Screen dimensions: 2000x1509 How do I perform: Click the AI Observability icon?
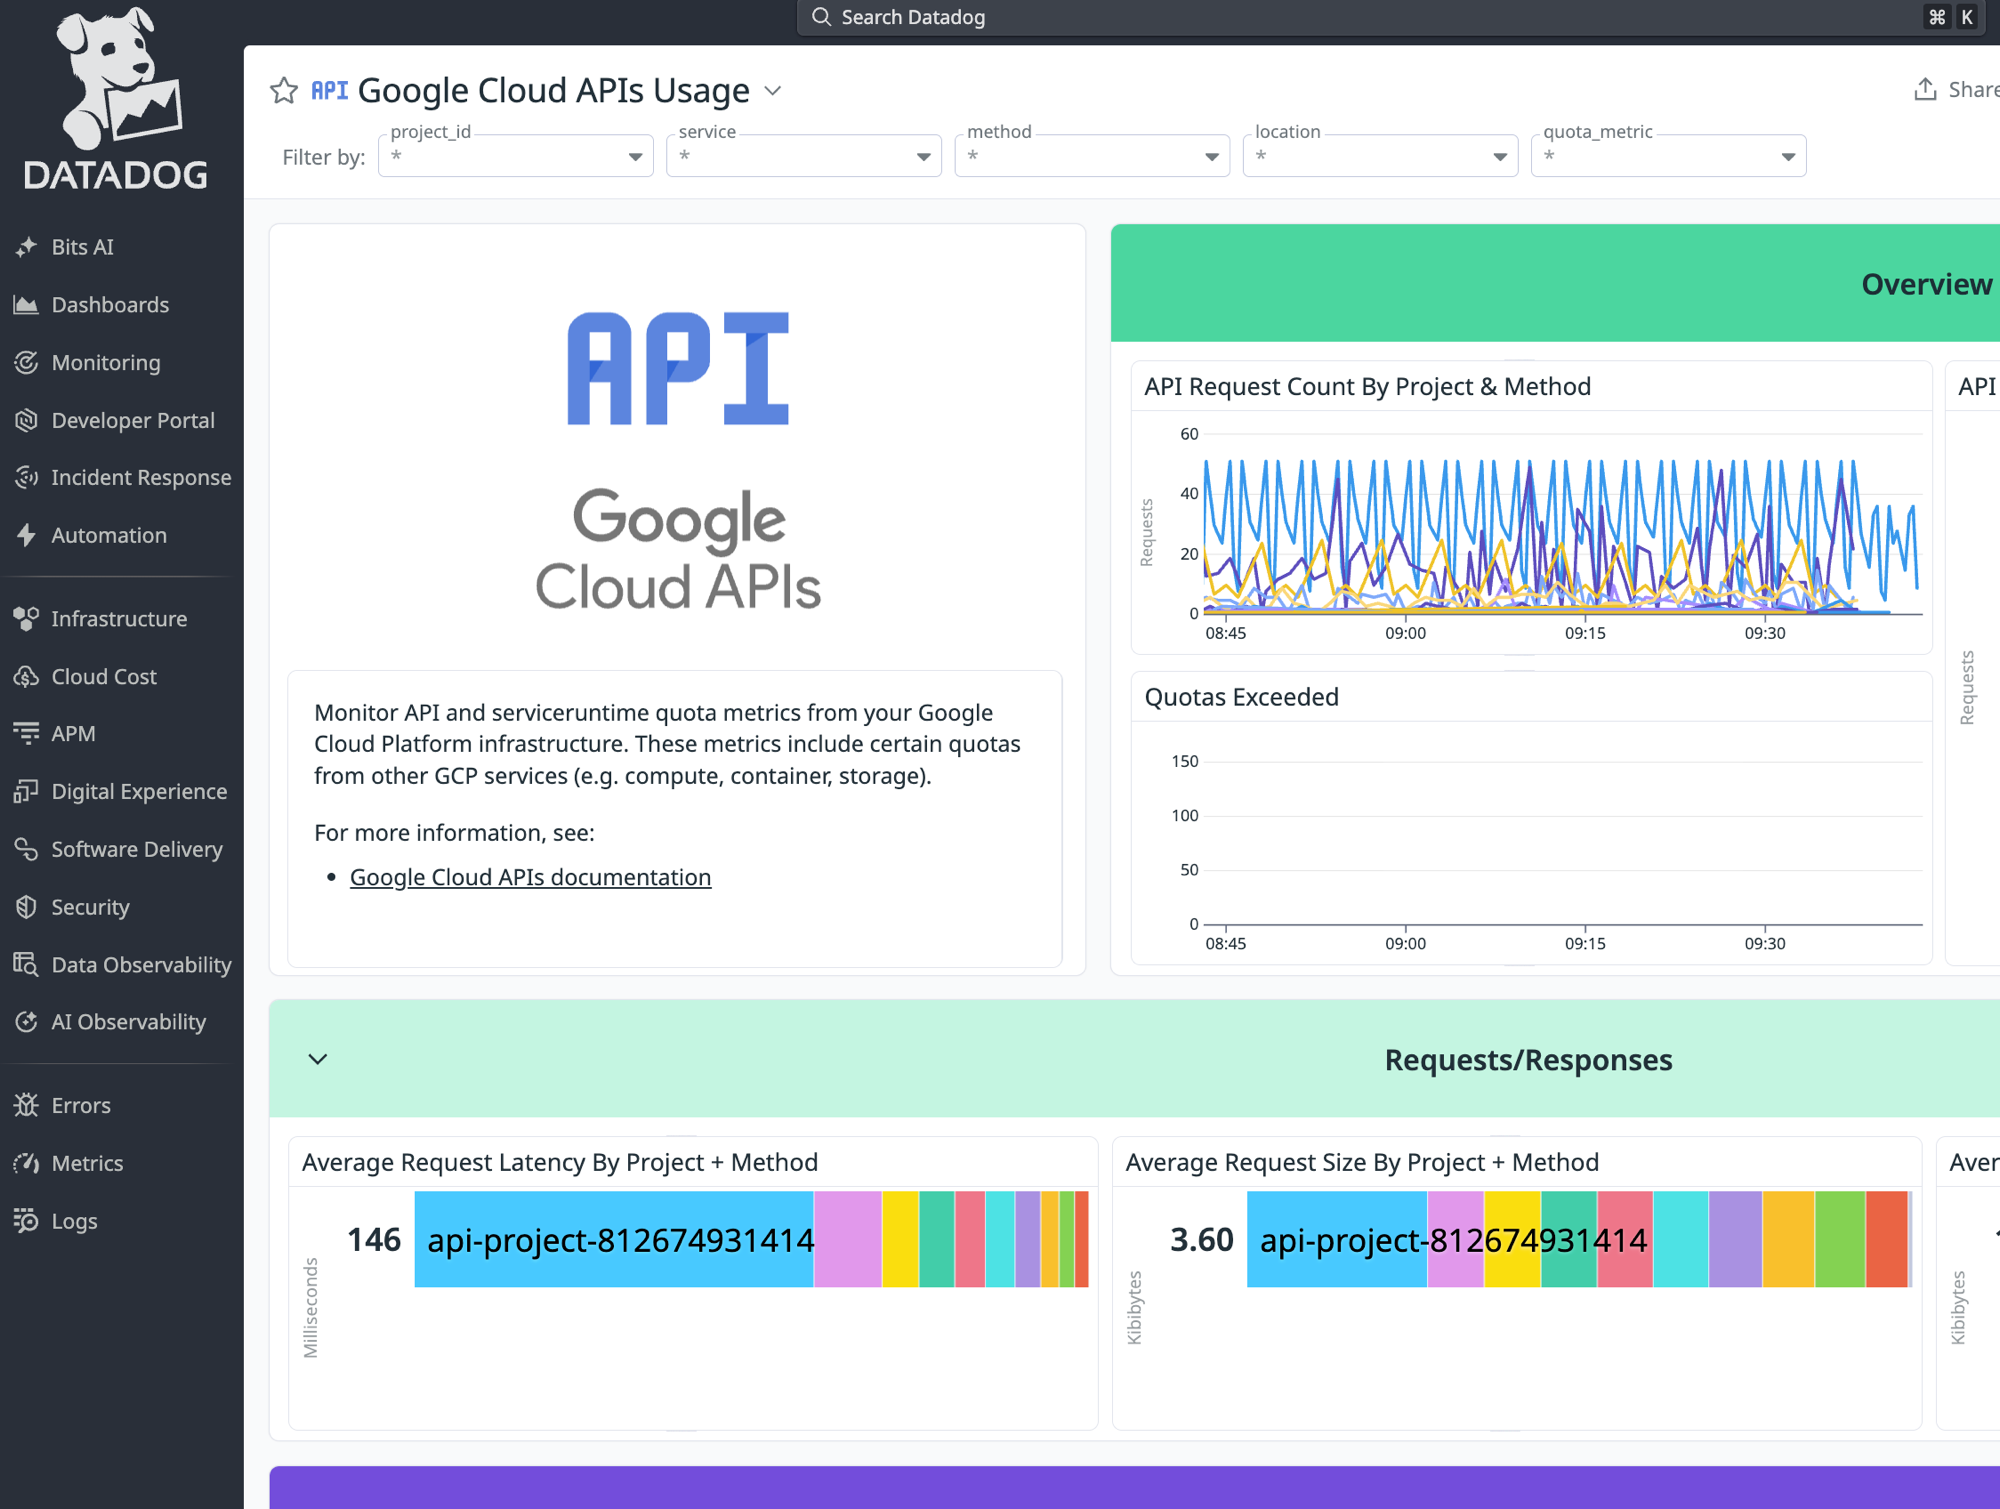pyautogui.click(x=27, y=1022)
